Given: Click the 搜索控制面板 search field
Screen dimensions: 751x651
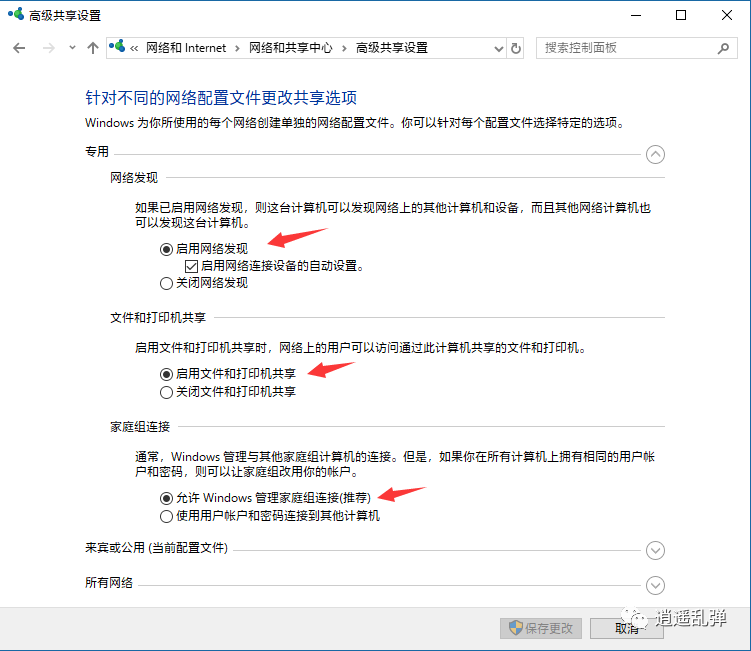Looking at the screenshot, I should pos(637,48).
